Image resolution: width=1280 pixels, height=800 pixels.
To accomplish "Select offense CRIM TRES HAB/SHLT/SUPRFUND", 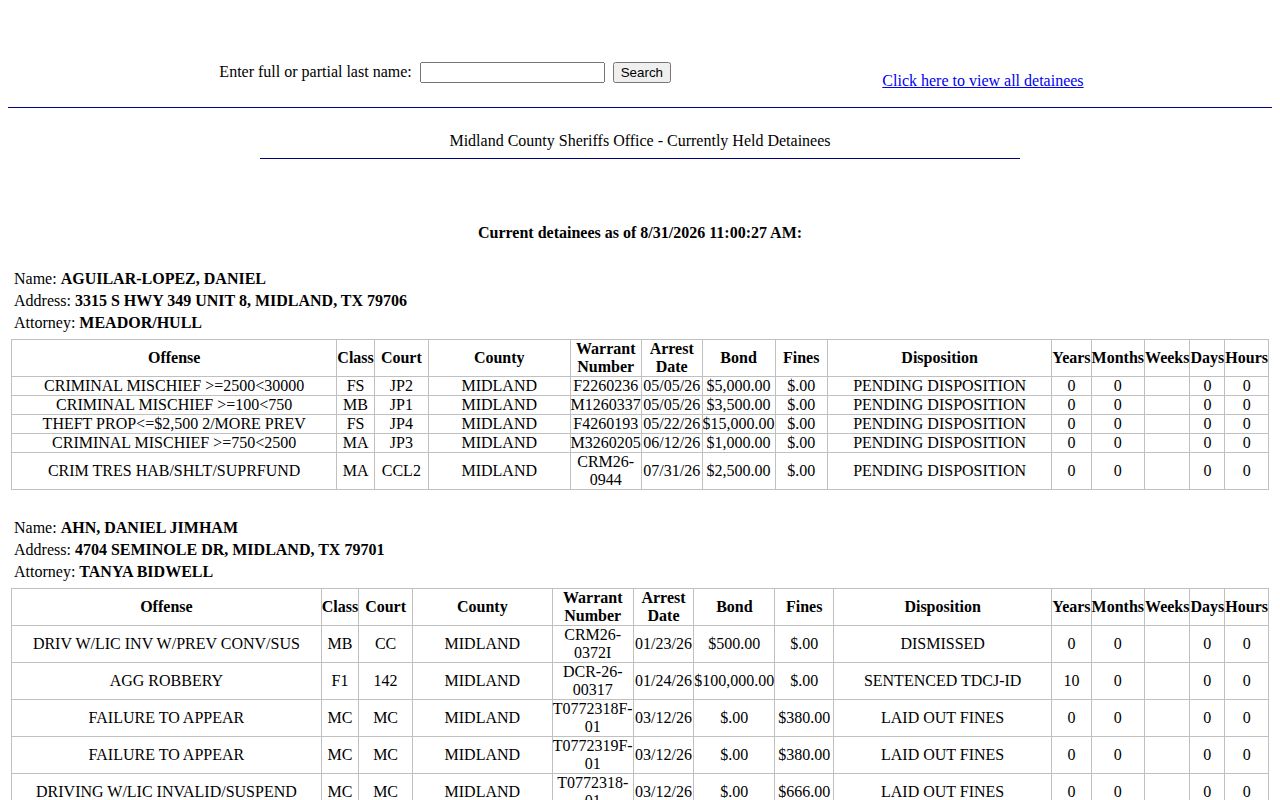I will click(x=174, y=471).
